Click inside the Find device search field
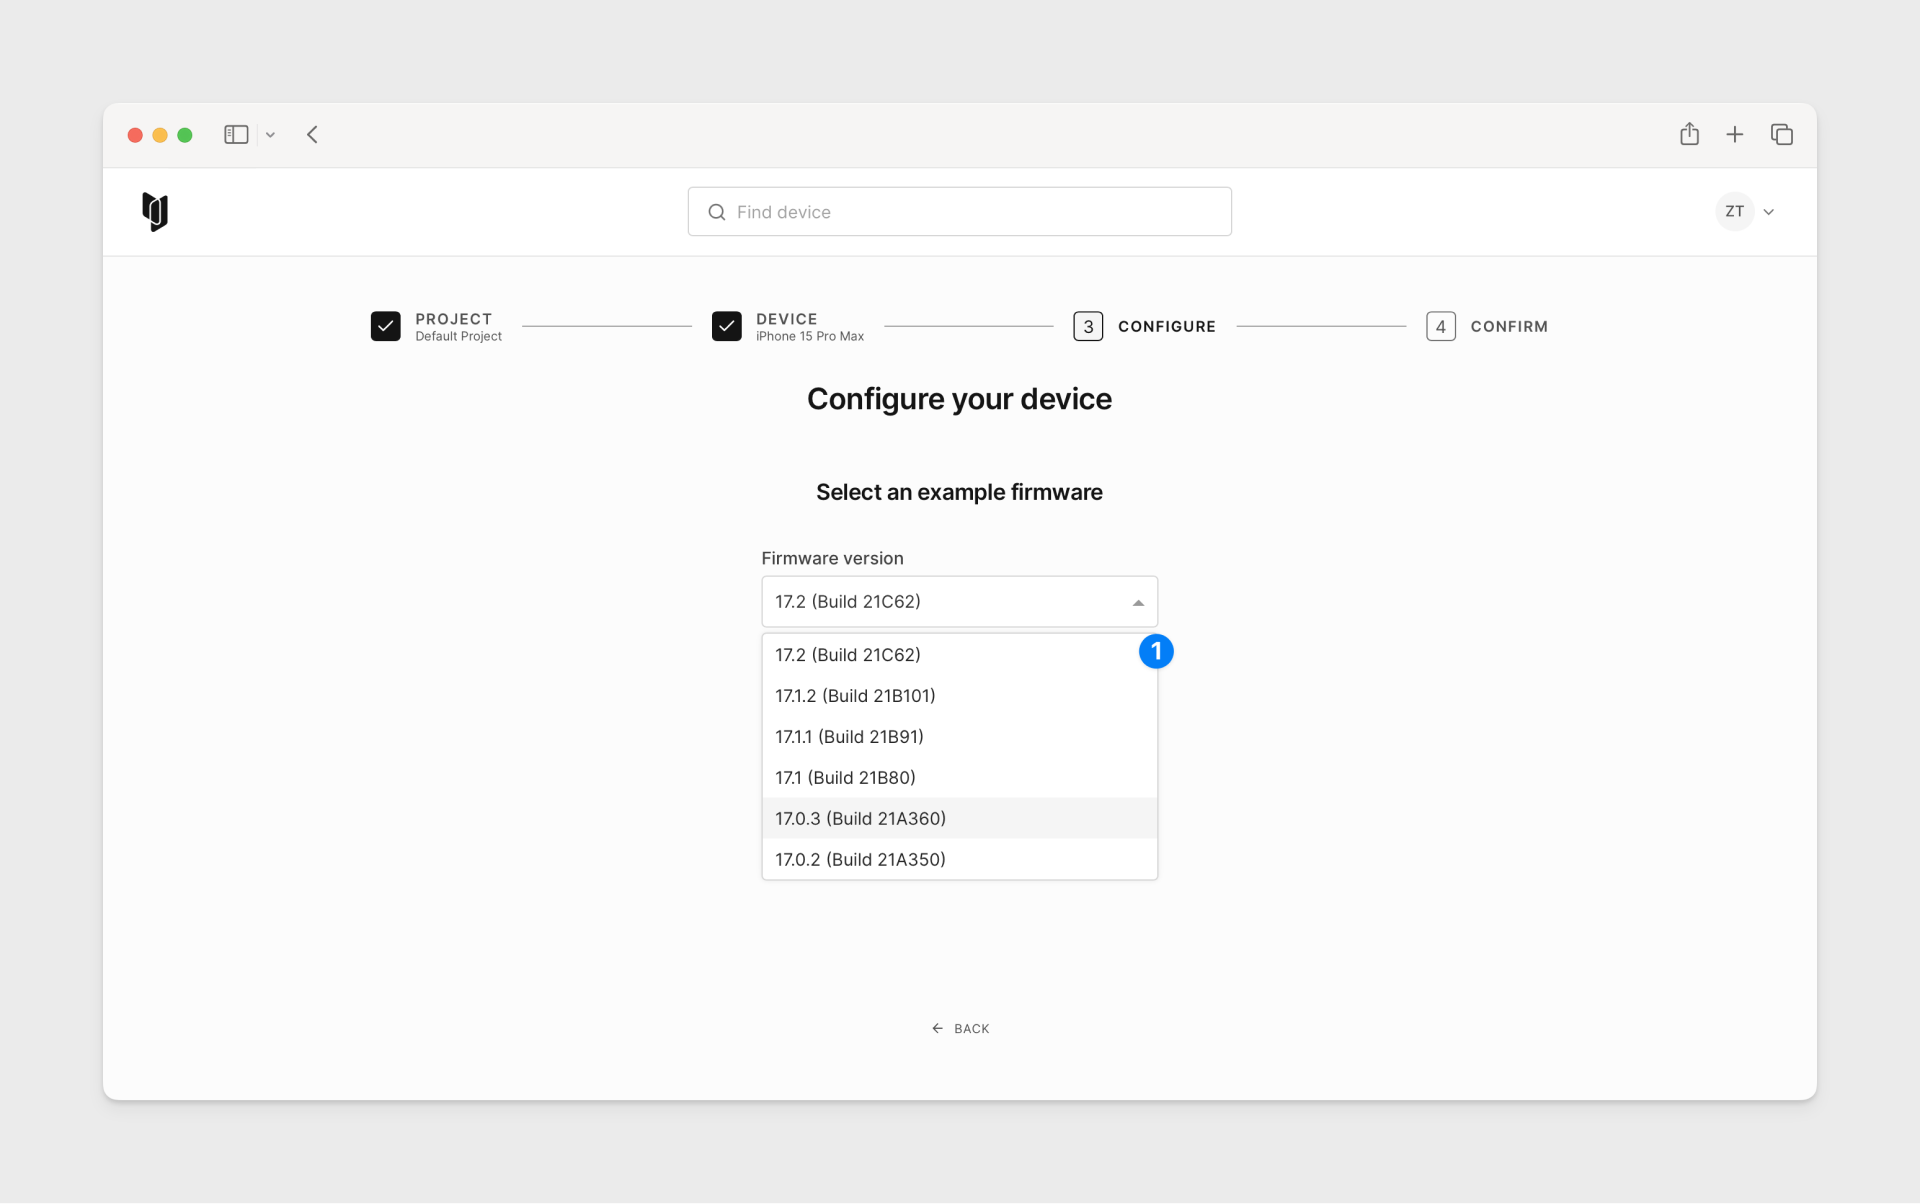The image size is (1920, 1204). coord(960,211)
